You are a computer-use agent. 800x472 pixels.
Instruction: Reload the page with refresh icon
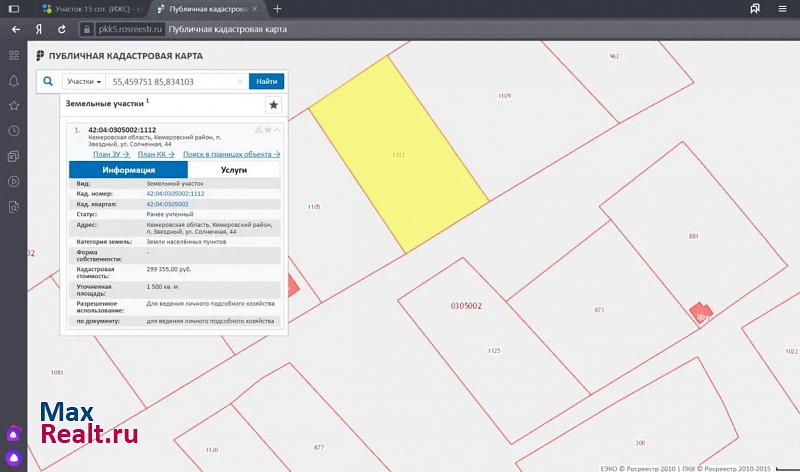pos(62,29)
